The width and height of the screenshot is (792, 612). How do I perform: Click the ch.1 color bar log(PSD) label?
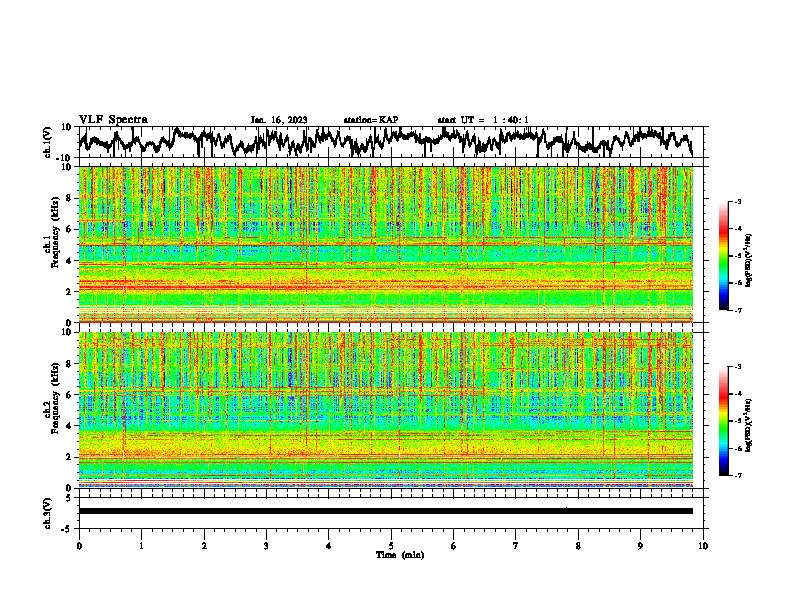[748, 260]
